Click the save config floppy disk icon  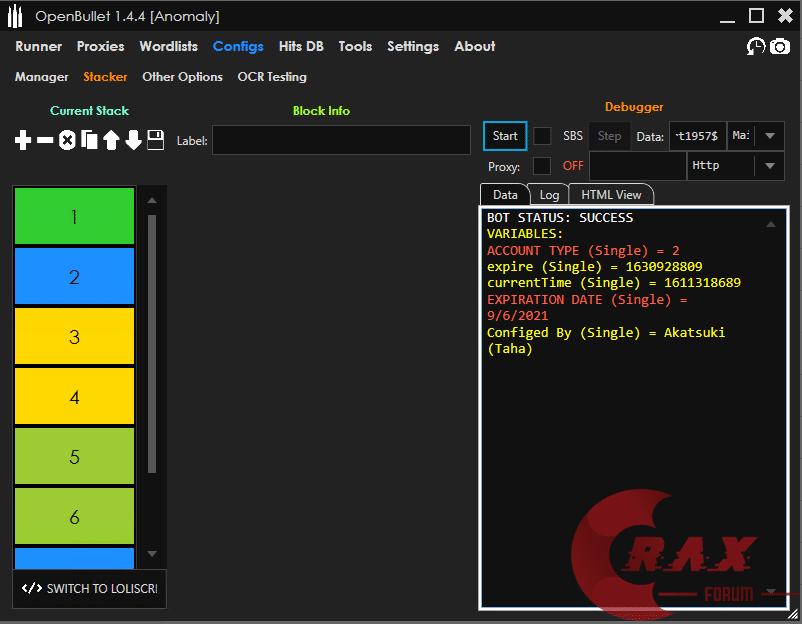[155, 140]
